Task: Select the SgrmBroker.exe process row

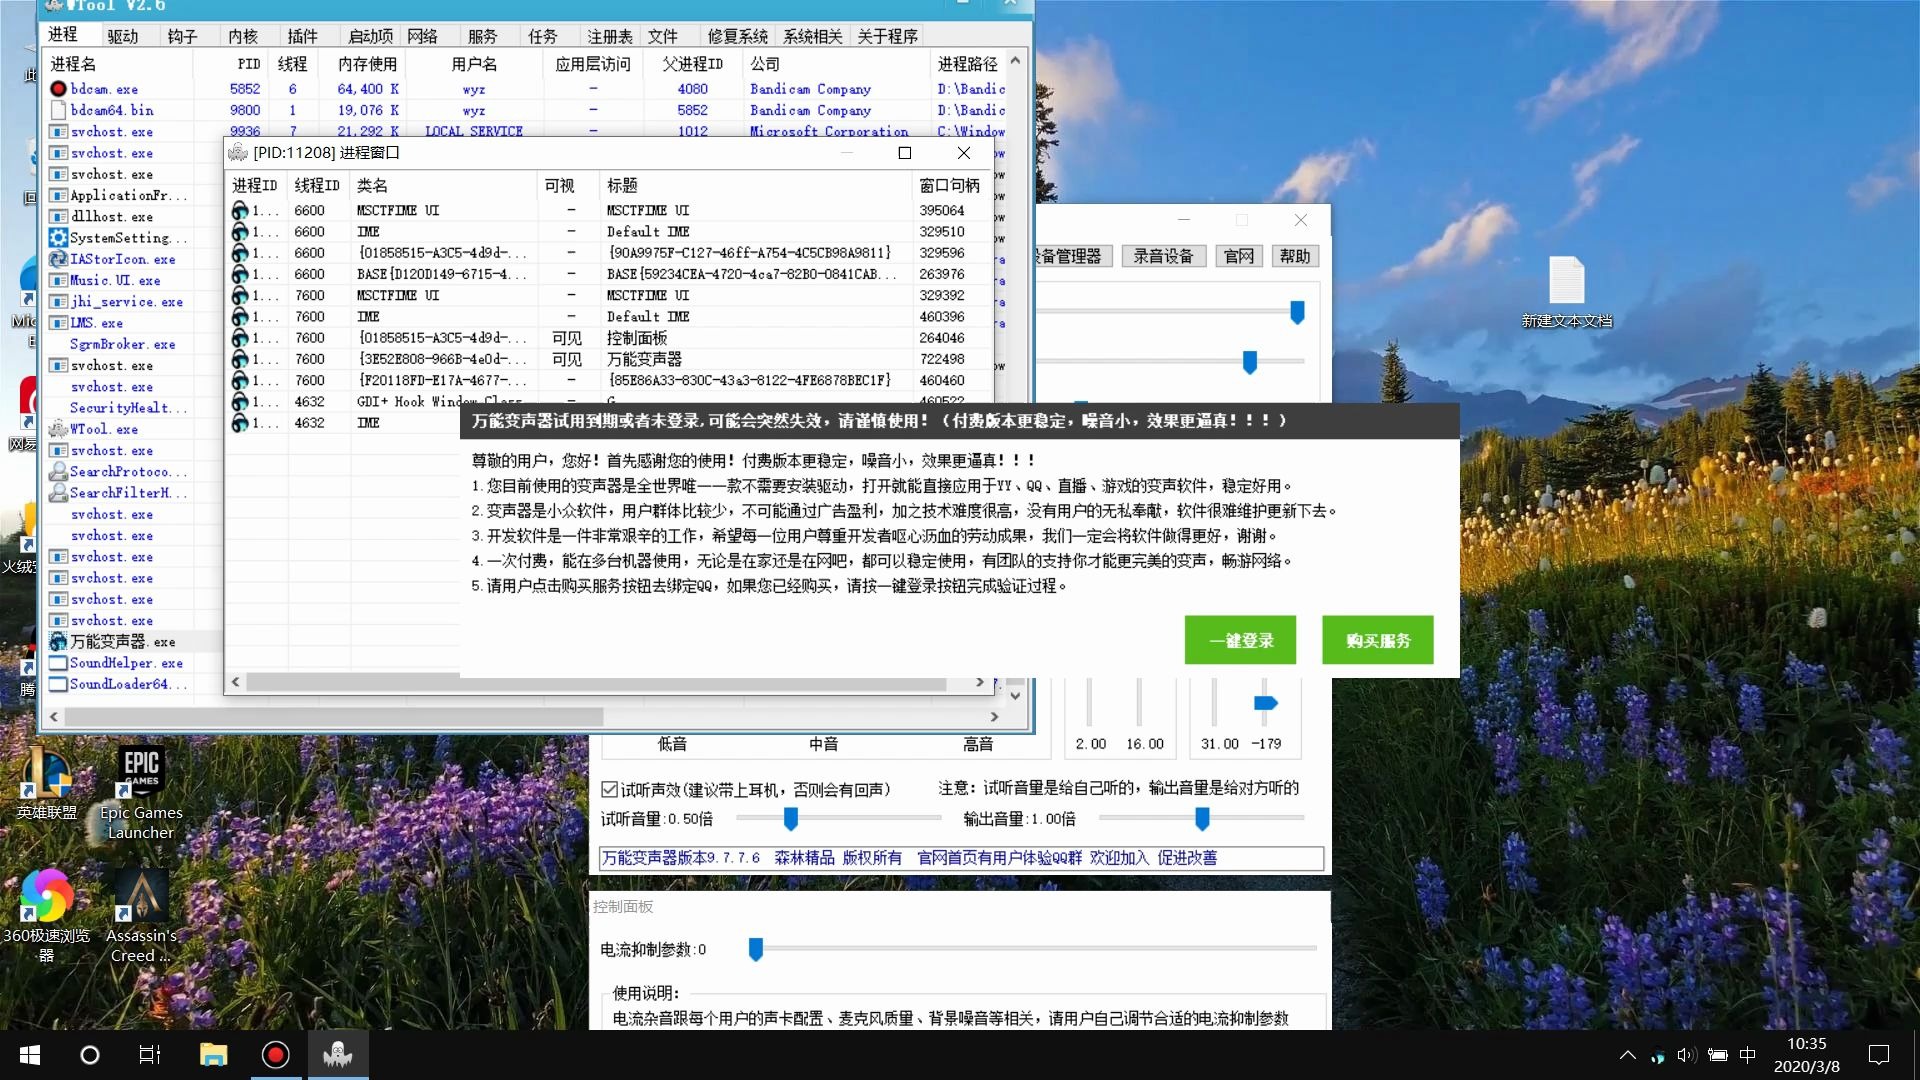Action: (123, 344)
